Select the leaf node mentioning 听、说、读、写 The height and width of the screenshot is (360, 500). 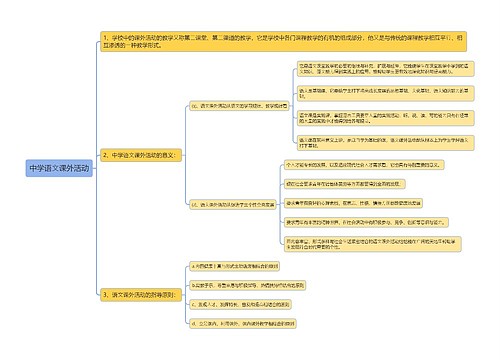(x=385, y=118)
